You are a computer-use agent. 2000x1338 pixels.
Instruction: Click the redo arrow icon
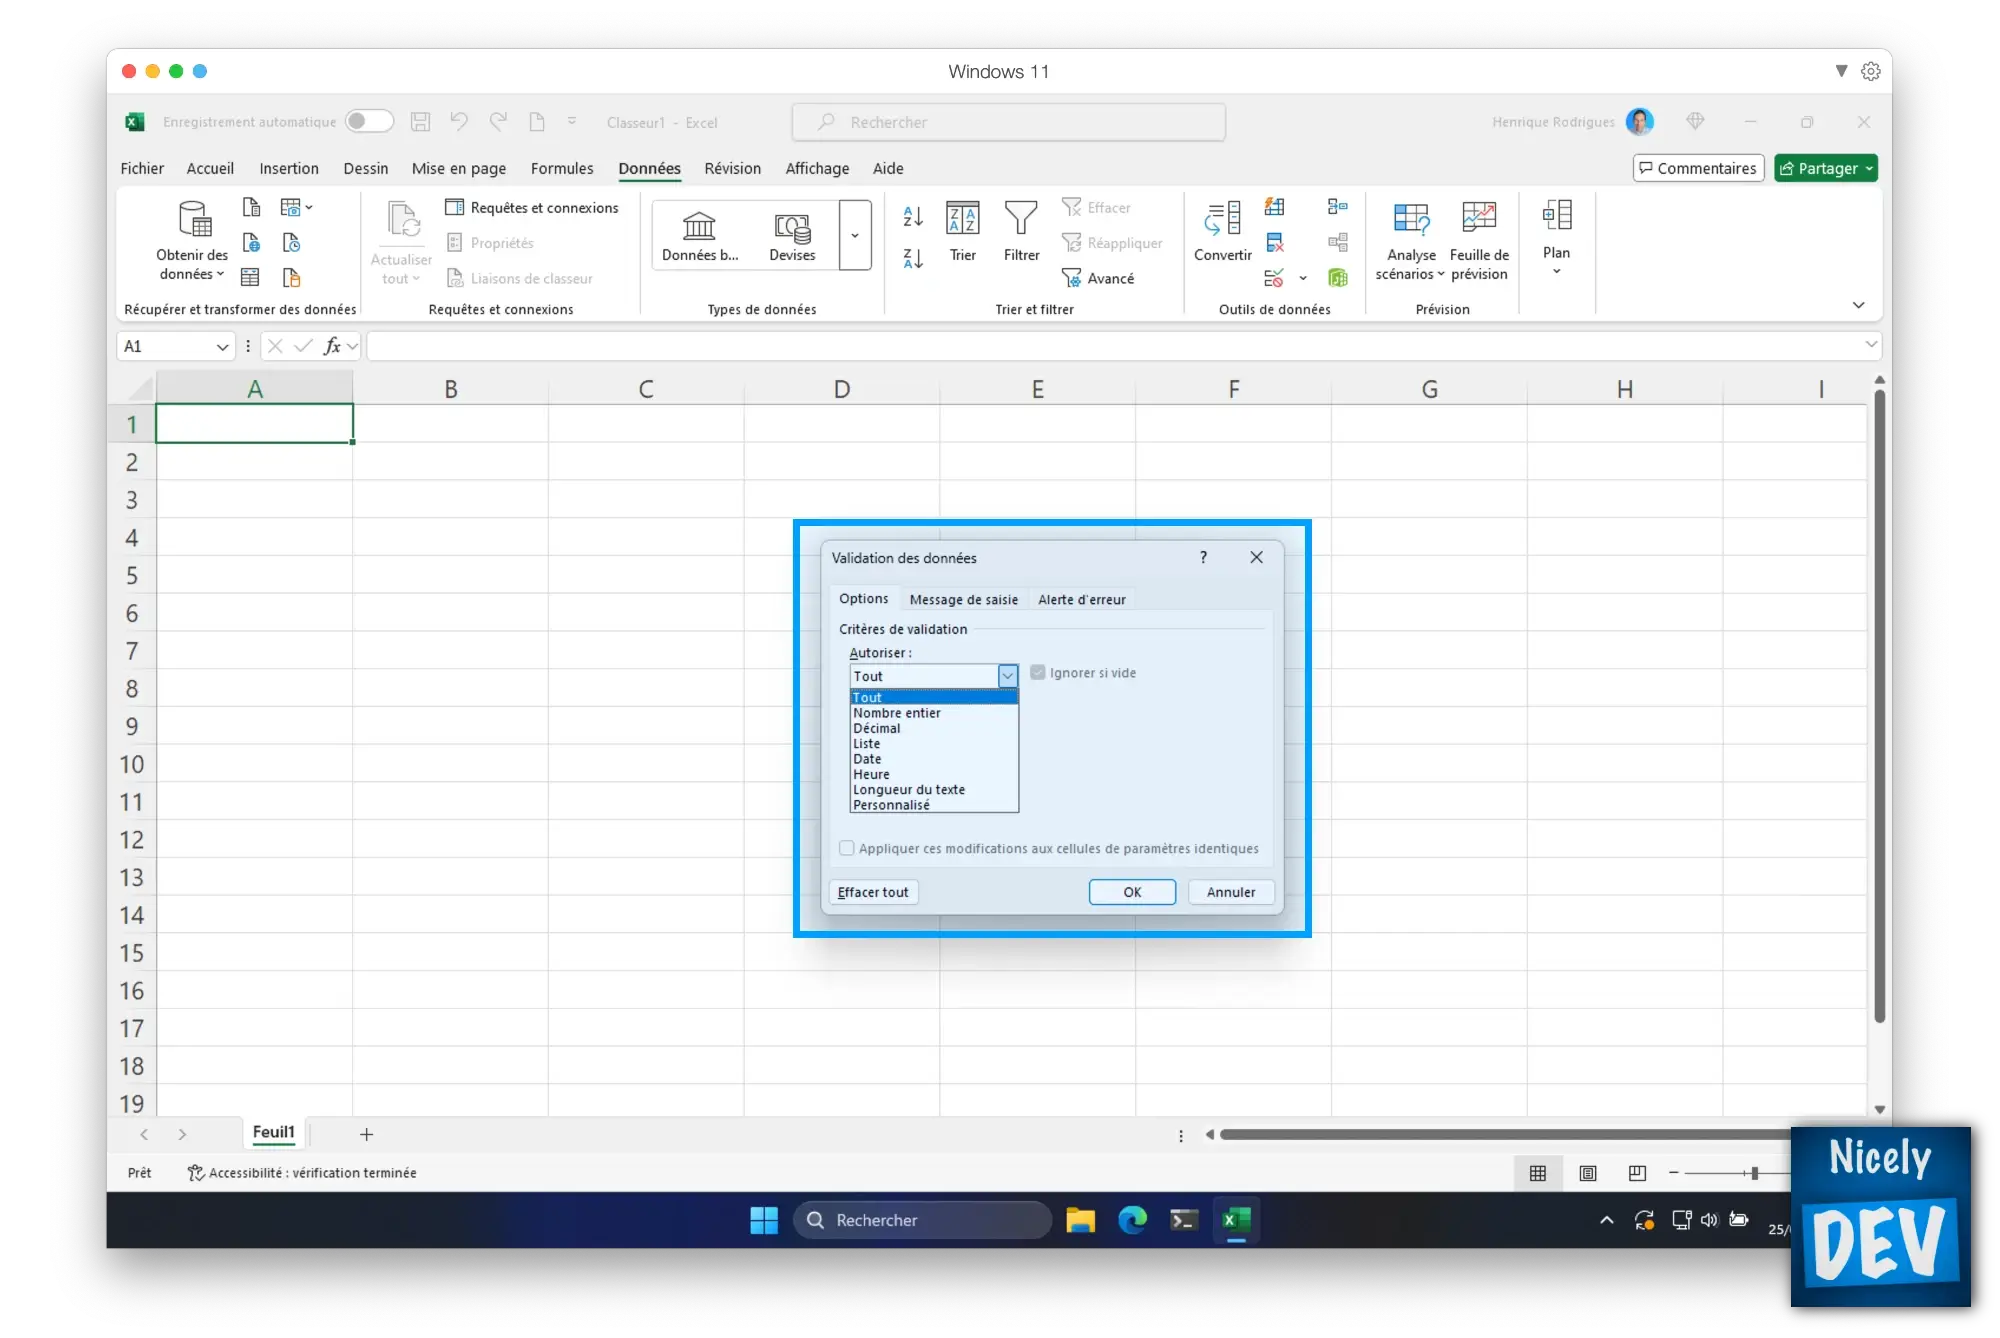point(498,122)
